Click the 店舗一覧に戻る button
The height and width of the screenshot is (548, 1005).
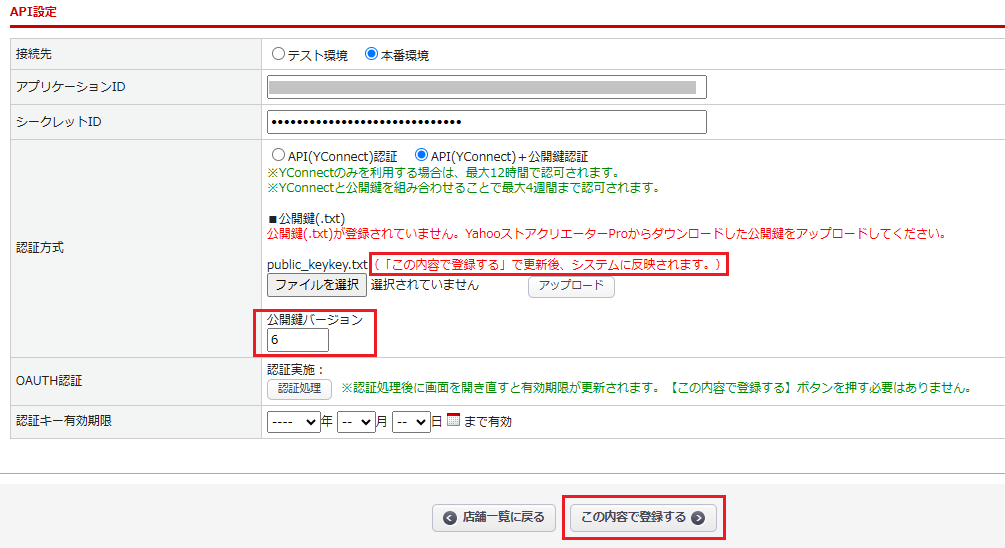tap(495, 517)
